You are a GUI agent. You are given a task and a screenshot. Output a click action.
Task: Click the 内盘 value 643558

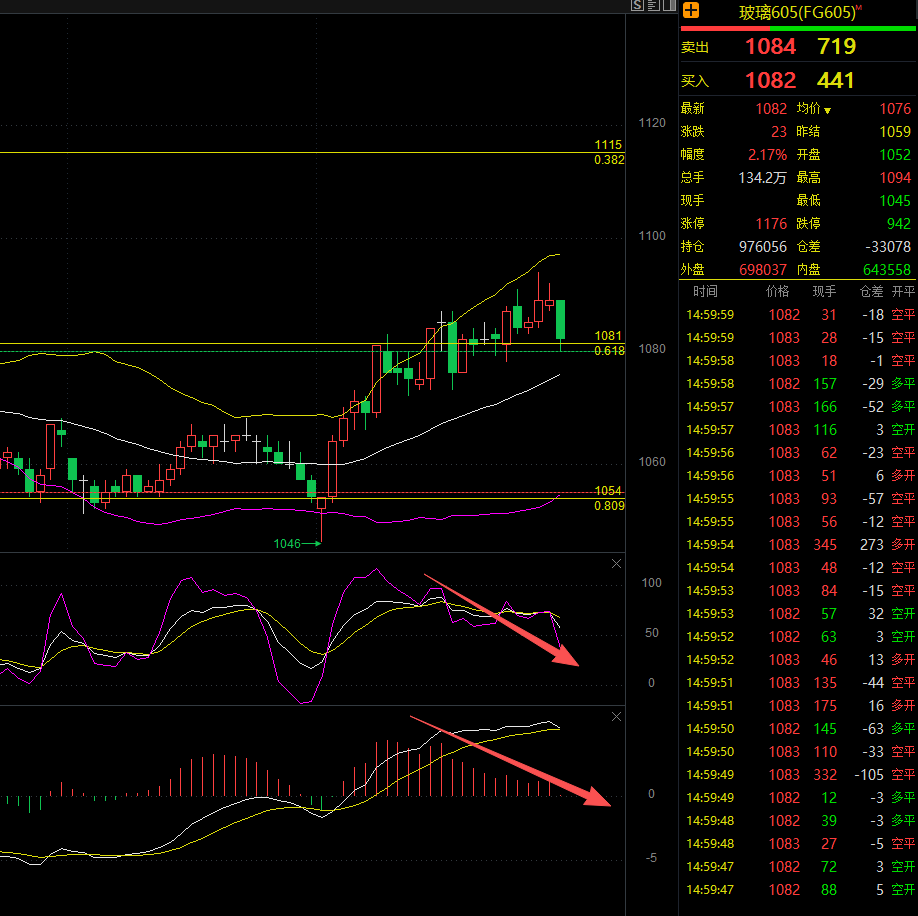(x=887, y=269)
